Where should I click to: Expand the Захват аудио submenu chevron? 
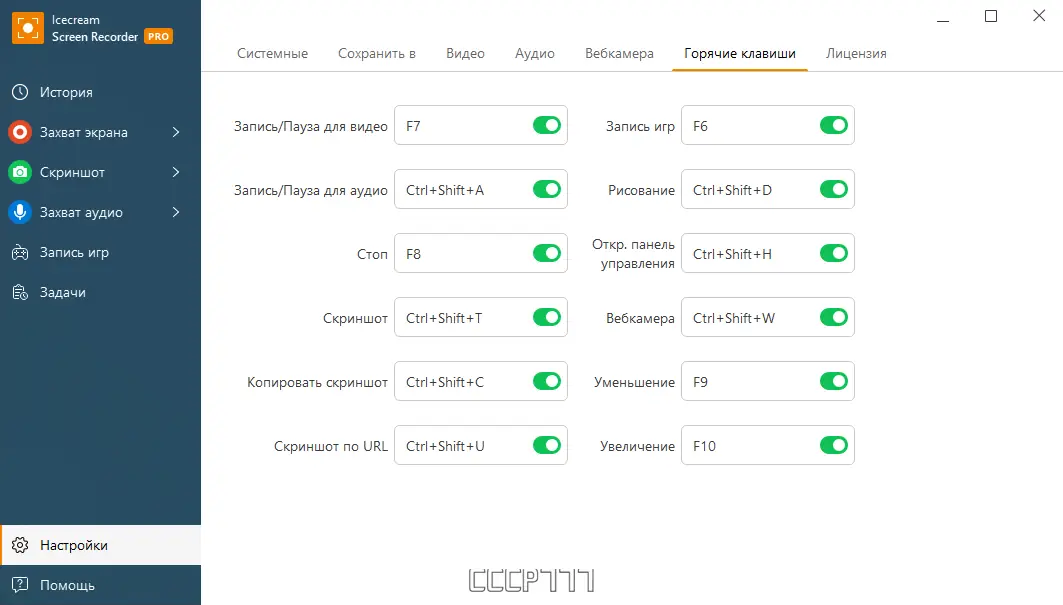[x=176, y=212]
